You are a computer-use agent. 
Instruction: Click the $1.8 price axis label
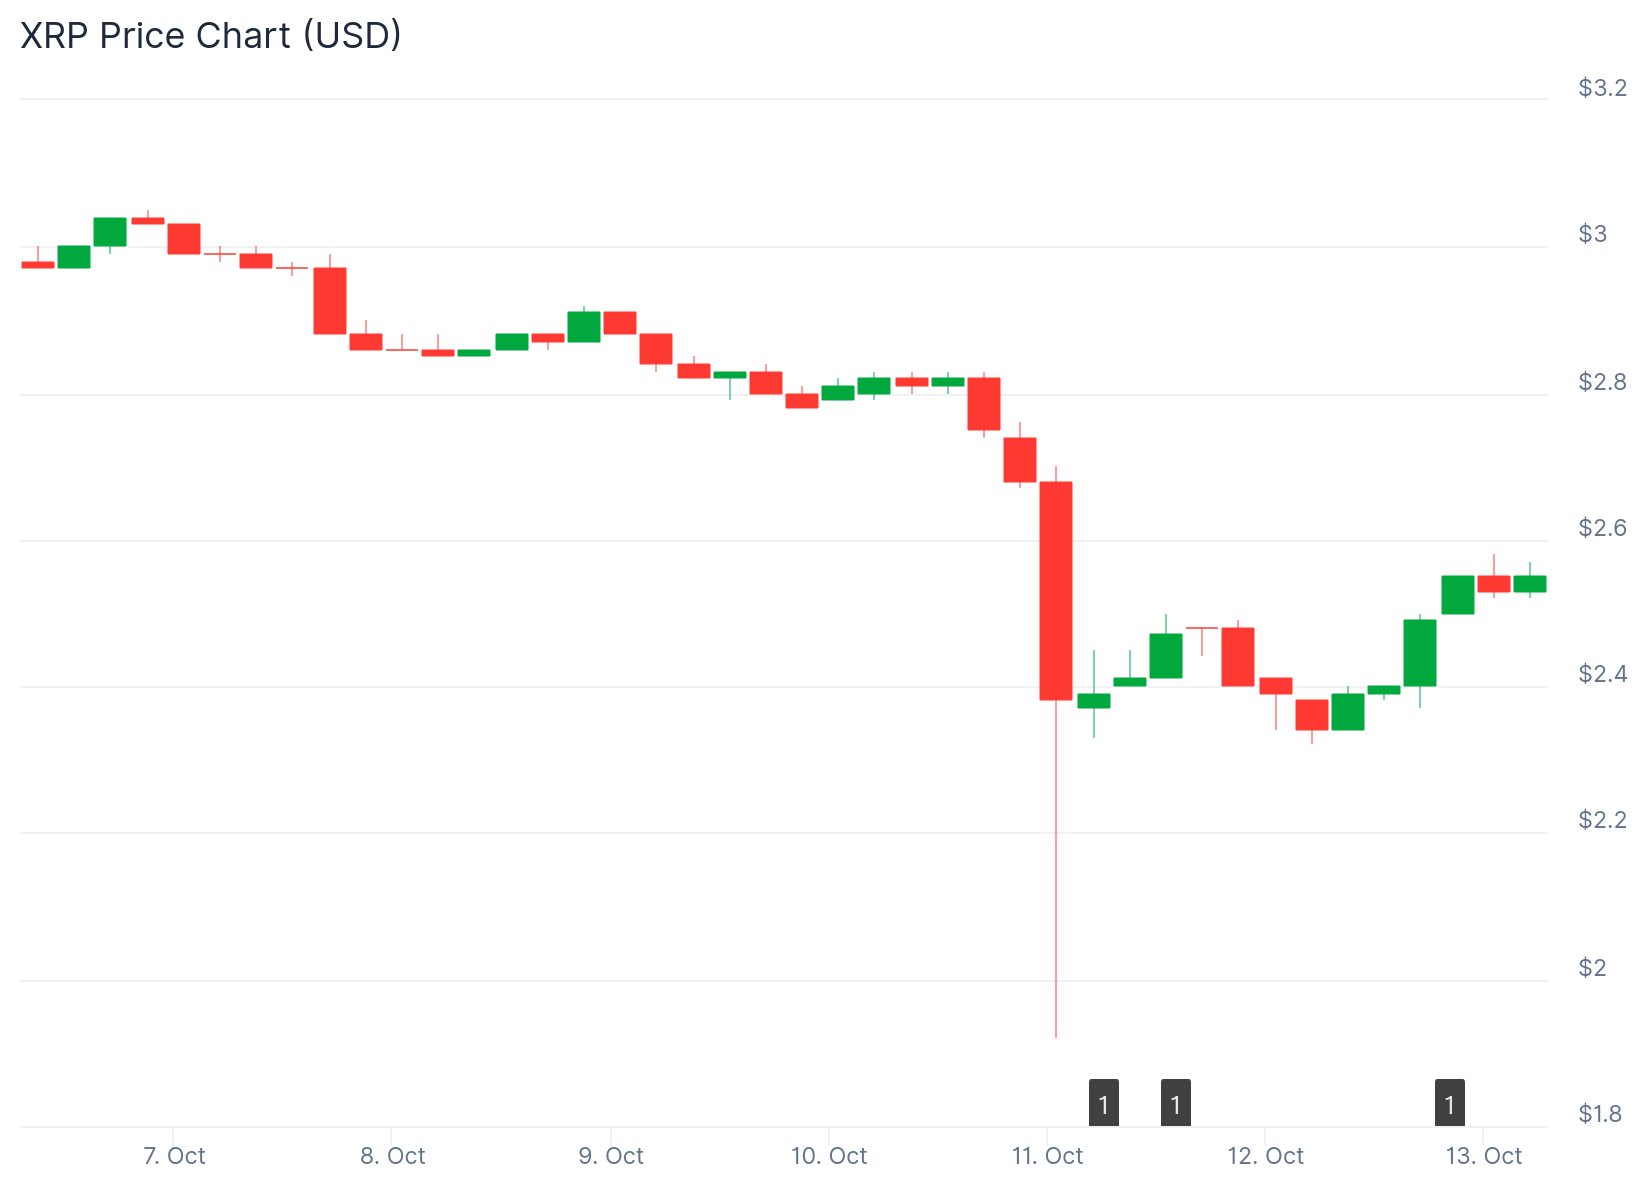(x=1600, y=1114)
